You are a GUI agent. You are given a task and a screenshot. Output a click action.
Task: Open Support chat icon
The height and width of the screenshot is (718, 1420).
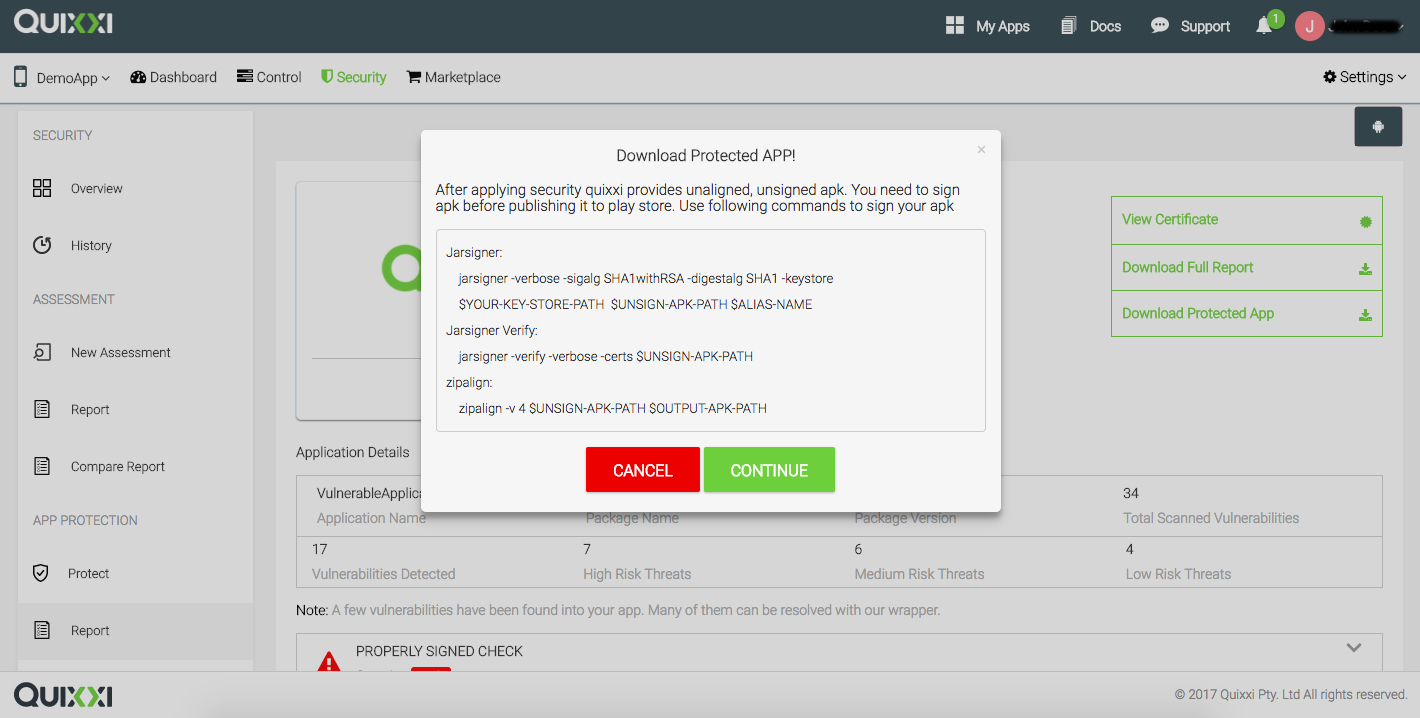pyautogui.click(x=1160, y=26)
